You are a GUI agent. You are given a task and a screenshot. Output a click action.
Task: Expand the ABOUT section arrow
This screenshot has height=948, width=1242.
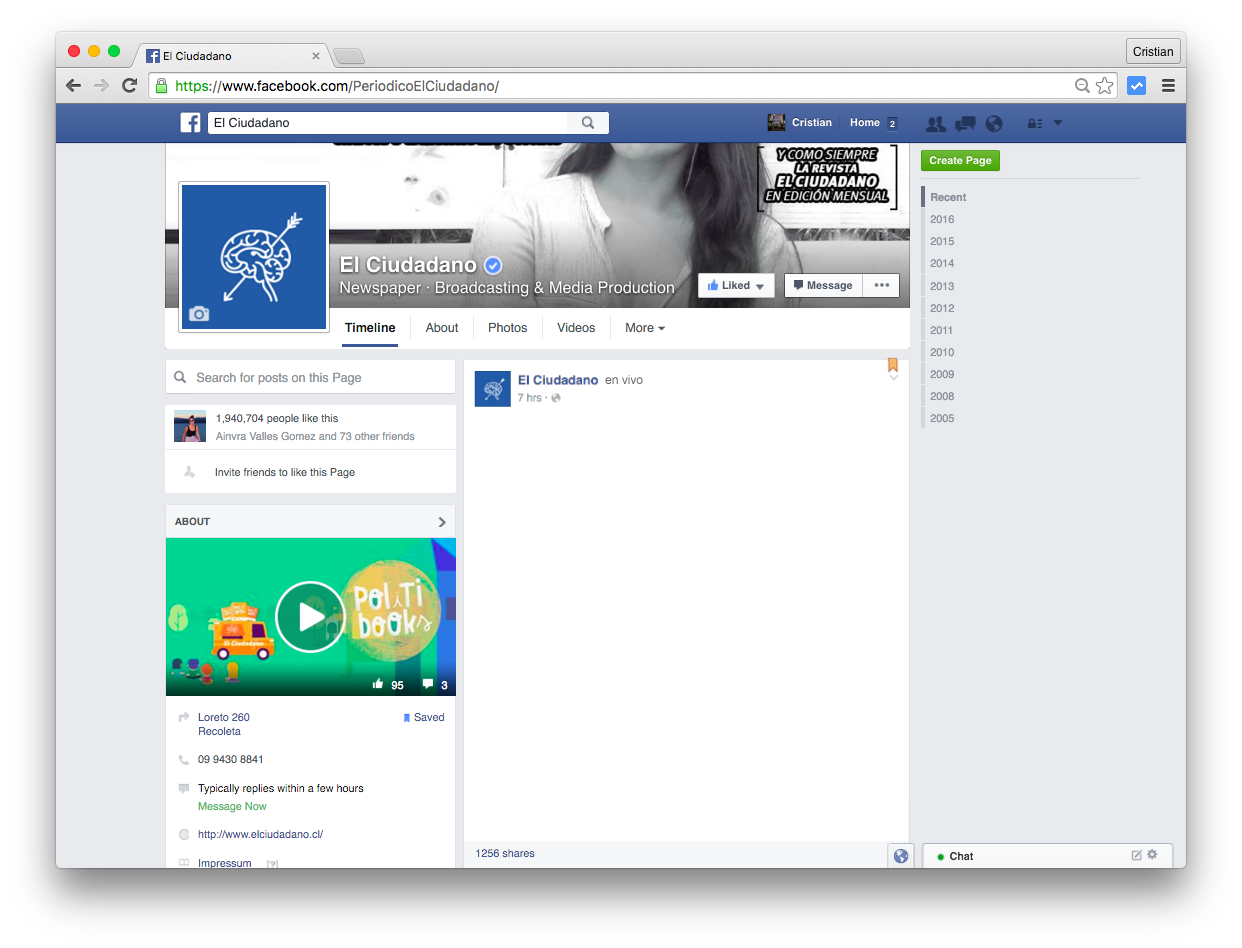pos(442,522)
